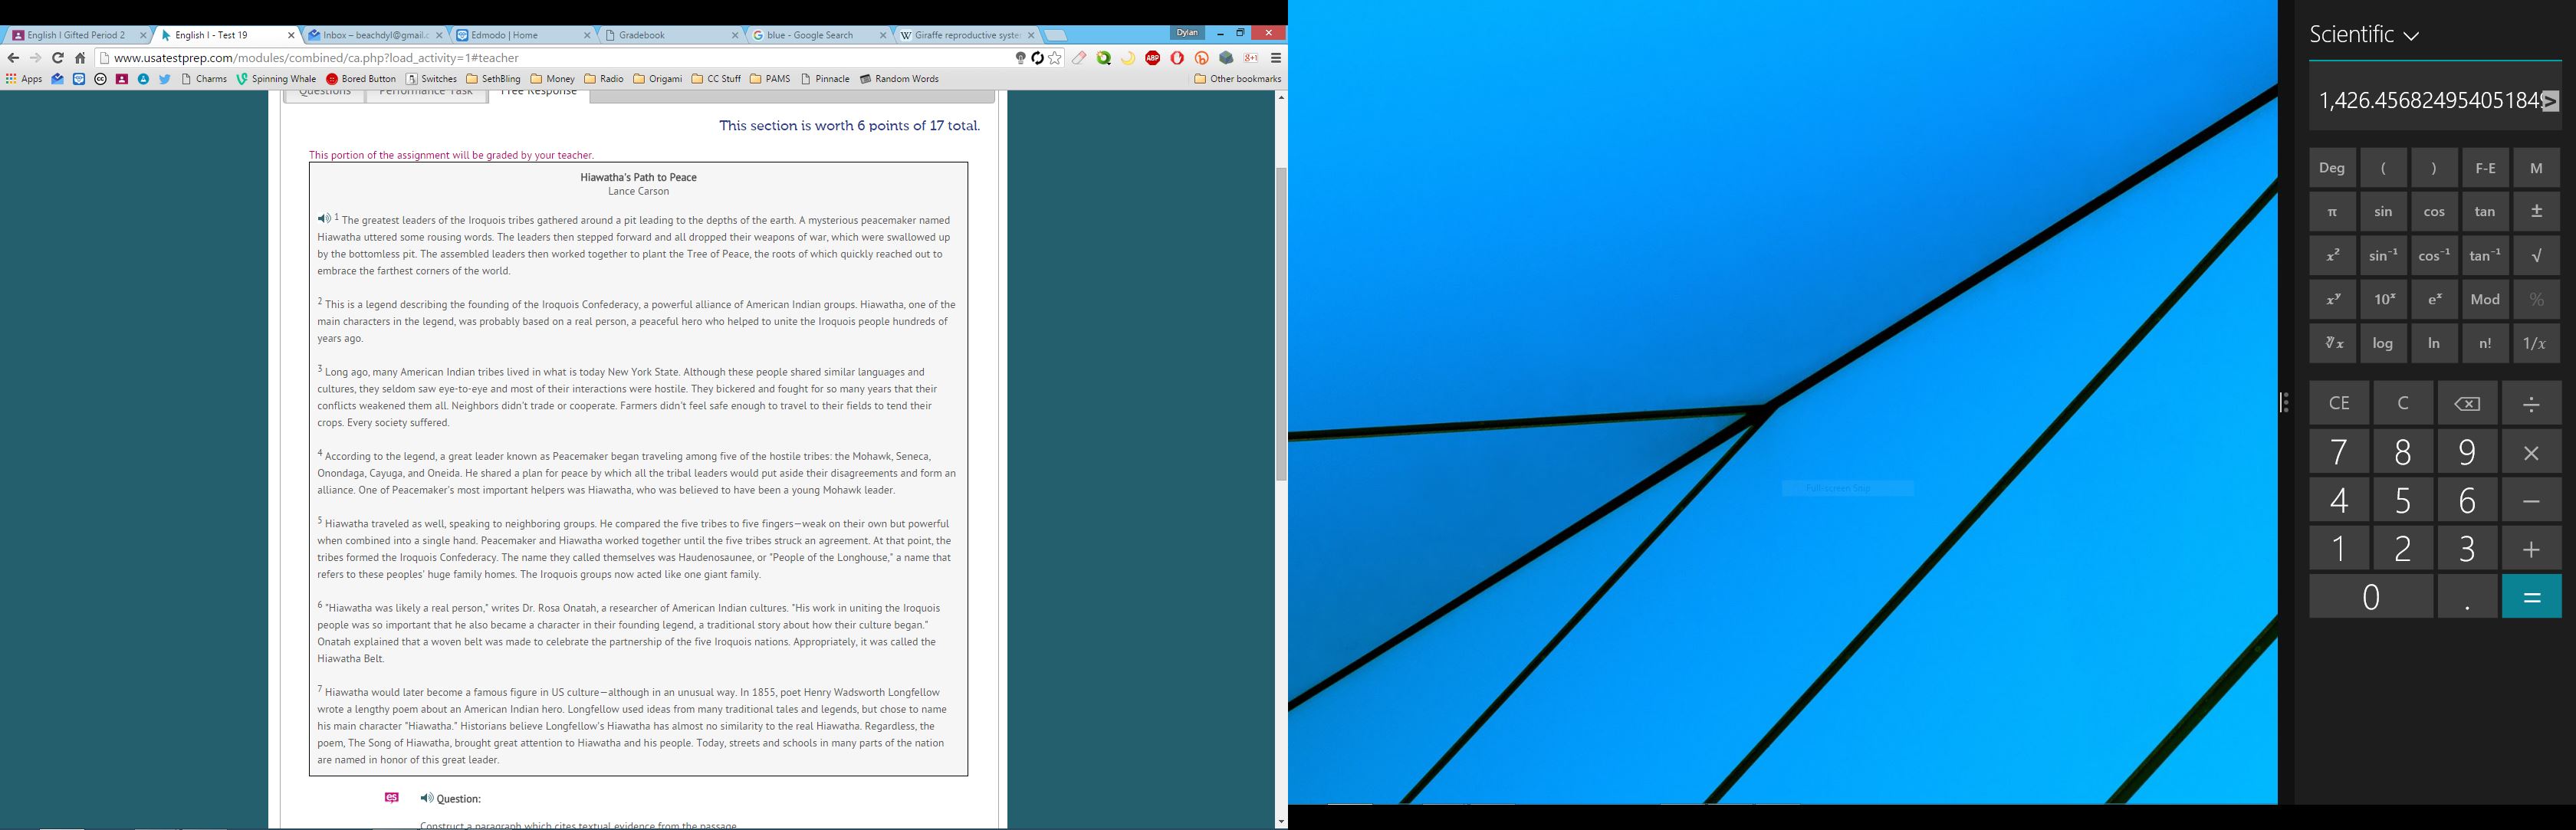
Task: Open the PAMS bookmarks folder
Action: click(769, 79)
